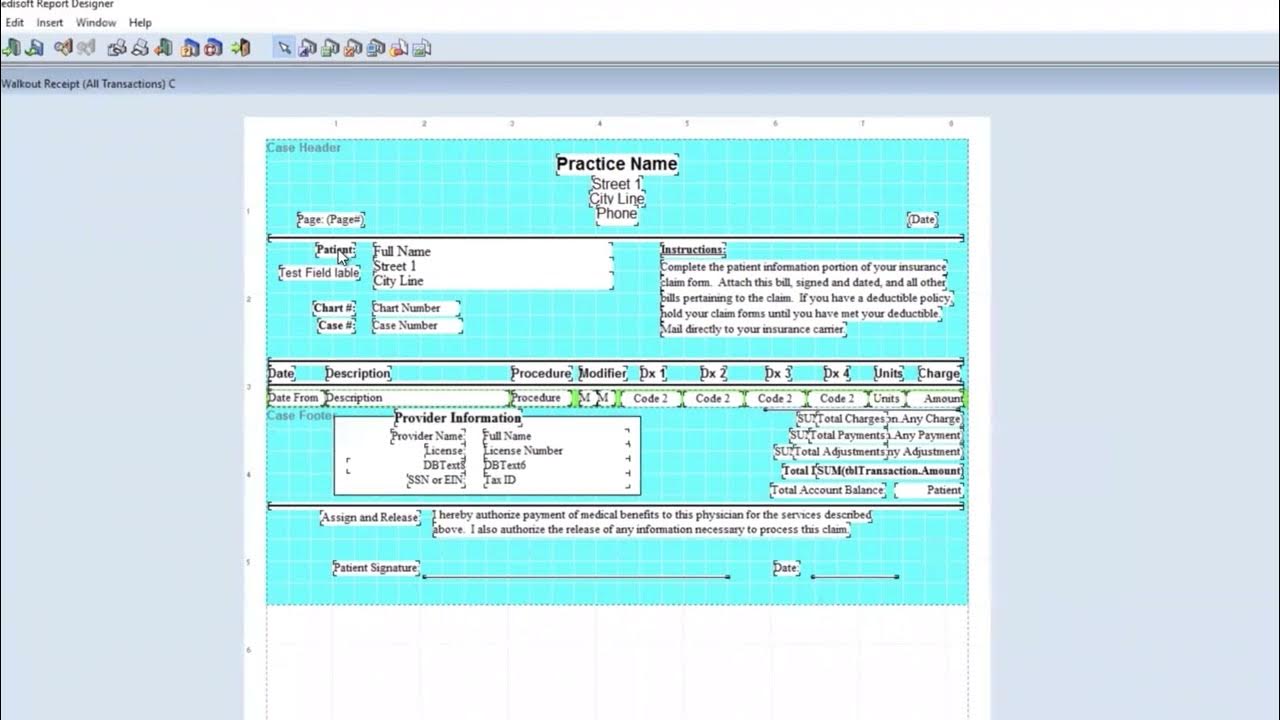Viewport: 1280px width, 720px height.
Task: Select the SSN or EIN label
Action: pos(436,480)
